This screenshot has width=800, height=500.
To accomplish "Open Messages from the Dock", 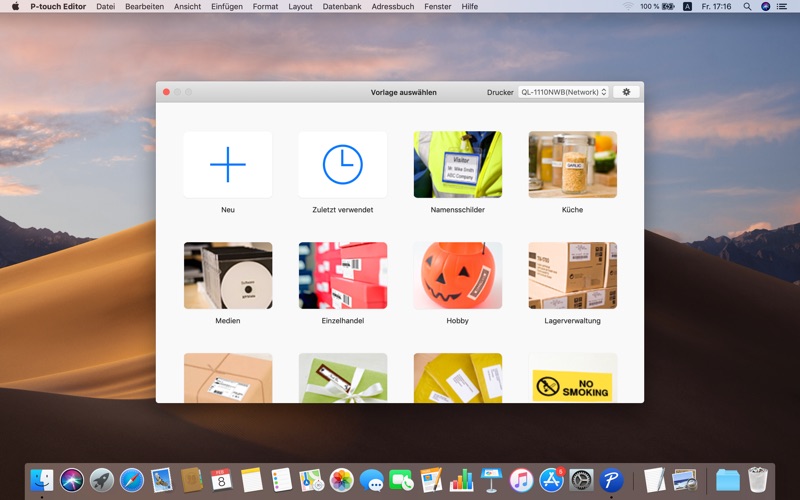I will 371,480.
